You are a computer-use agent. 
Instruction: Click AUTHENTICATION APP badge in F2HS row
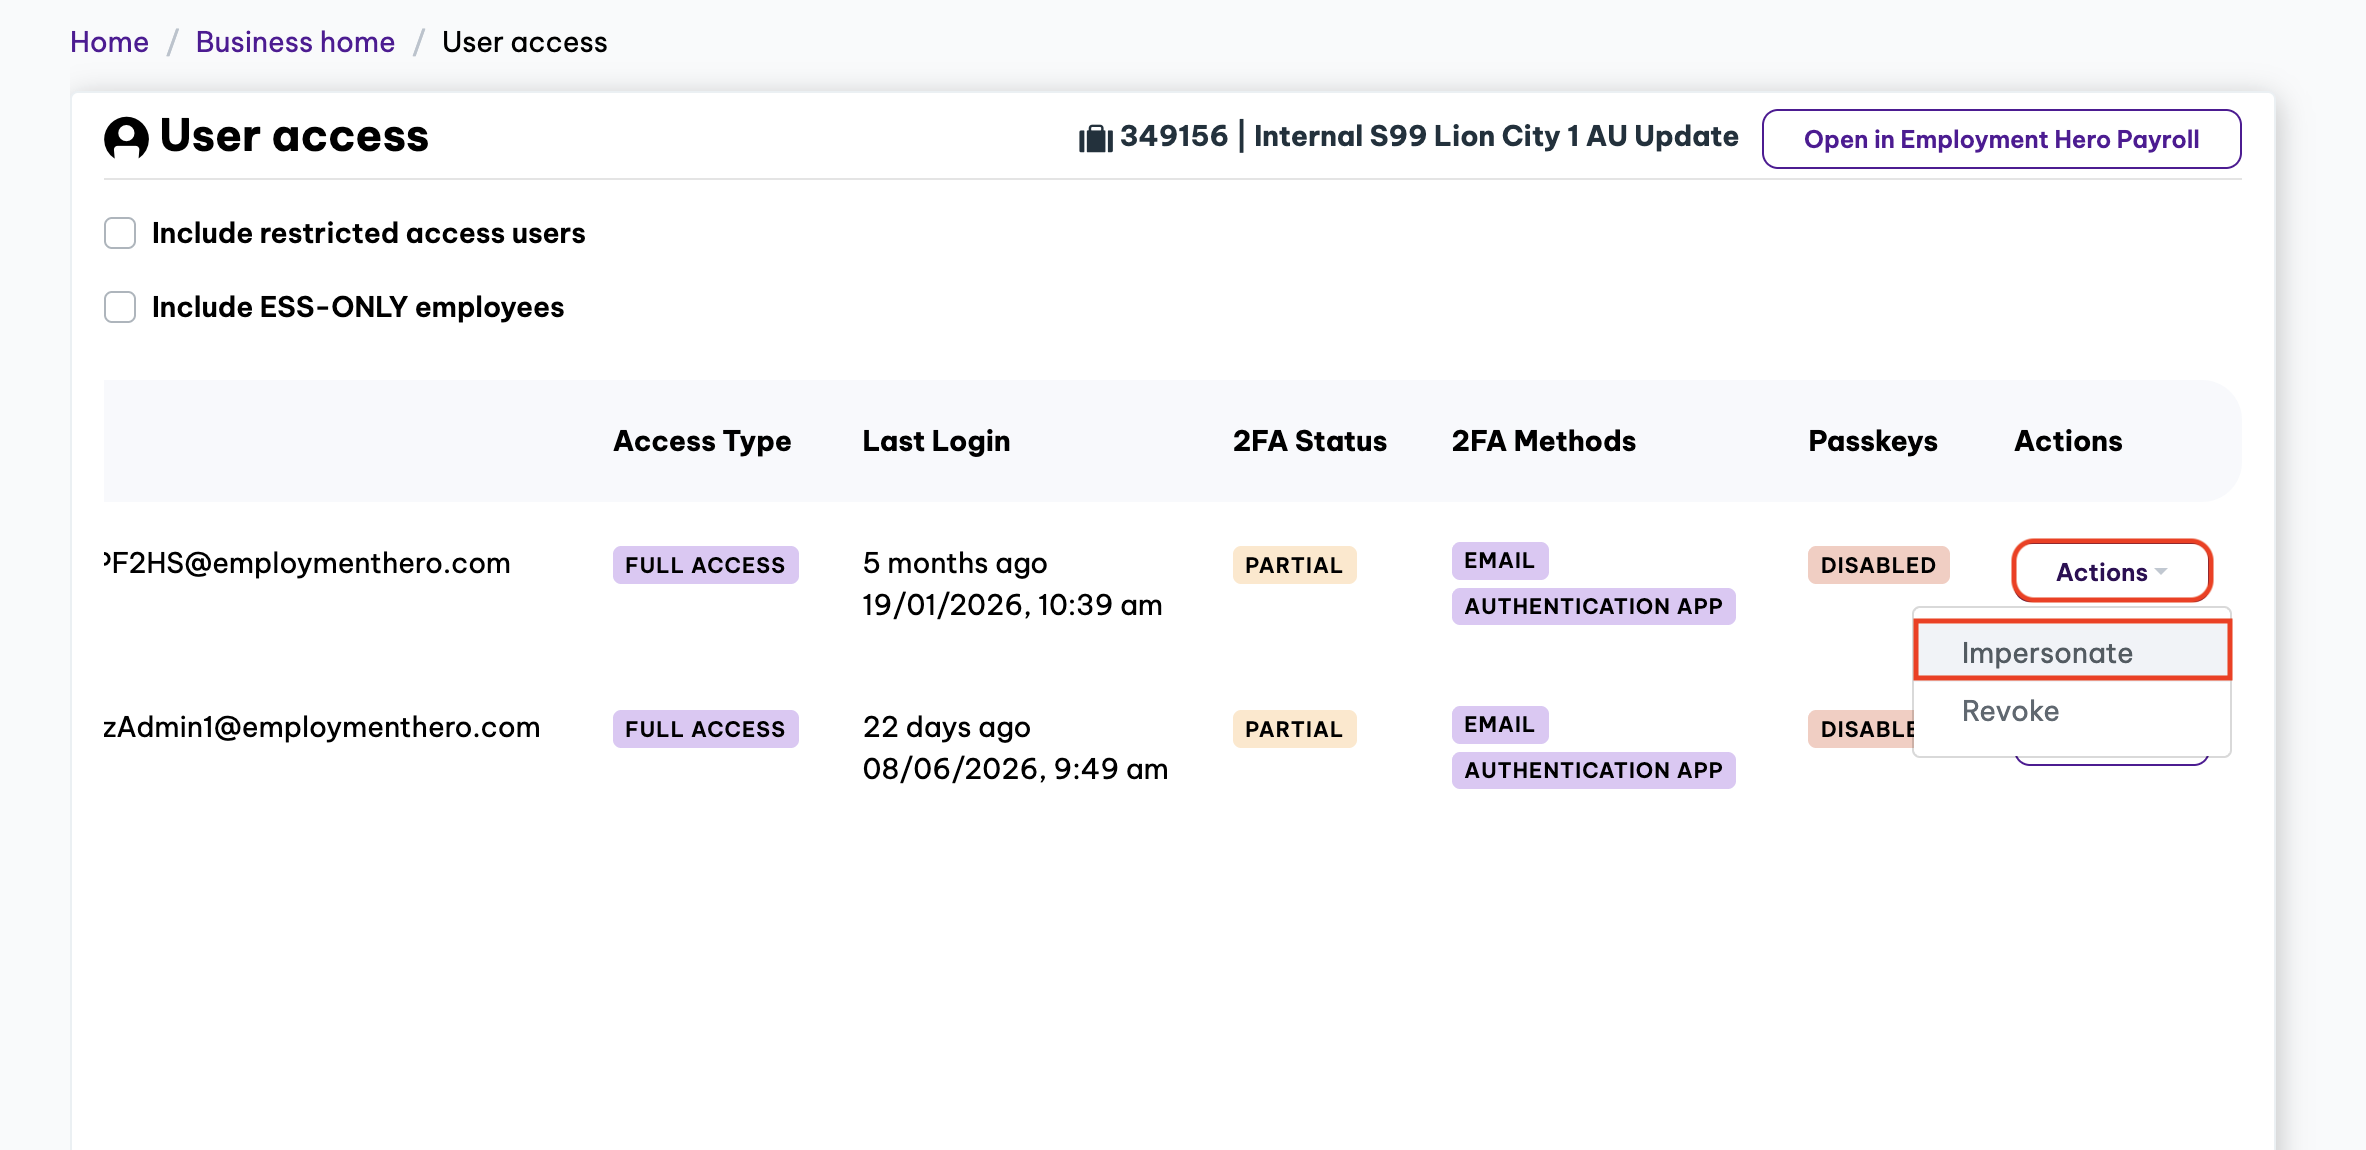pyautogui.click(x=1593, y=606)
